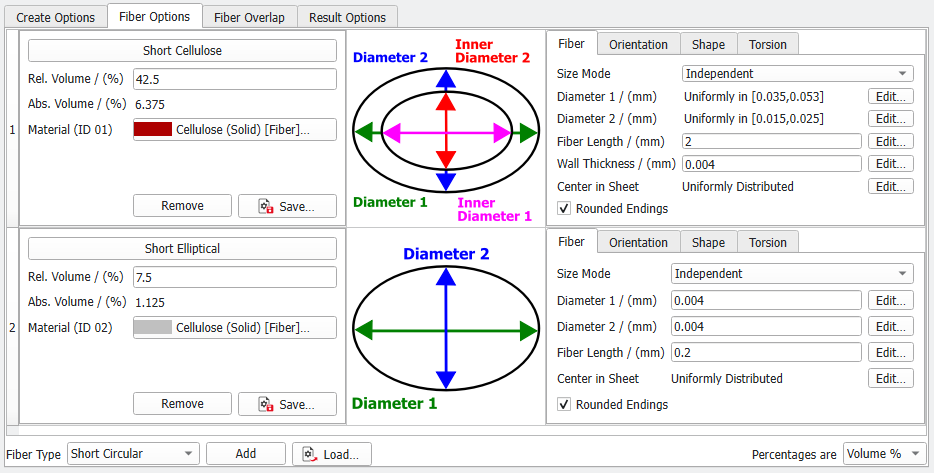Click Rel. Volume field showing 42.5

235,79
